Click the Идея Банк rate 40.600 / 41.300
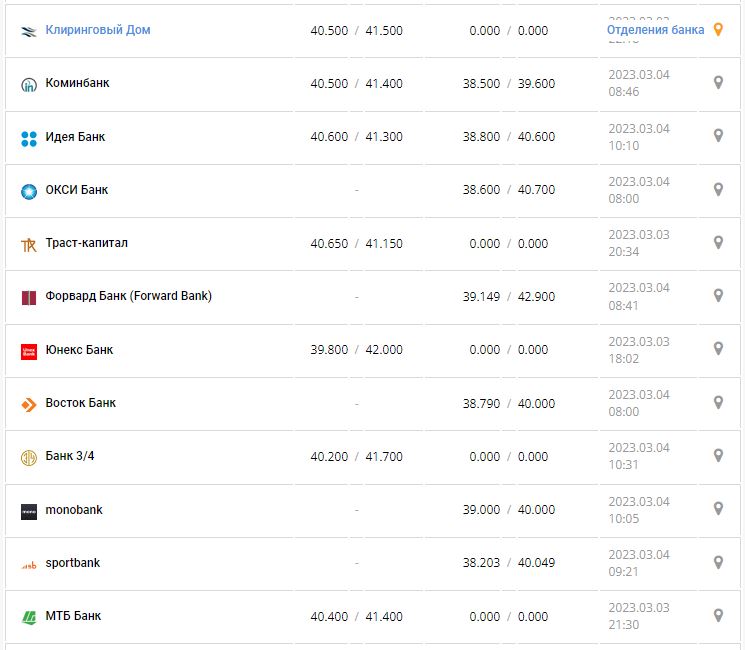 (356, 137)
